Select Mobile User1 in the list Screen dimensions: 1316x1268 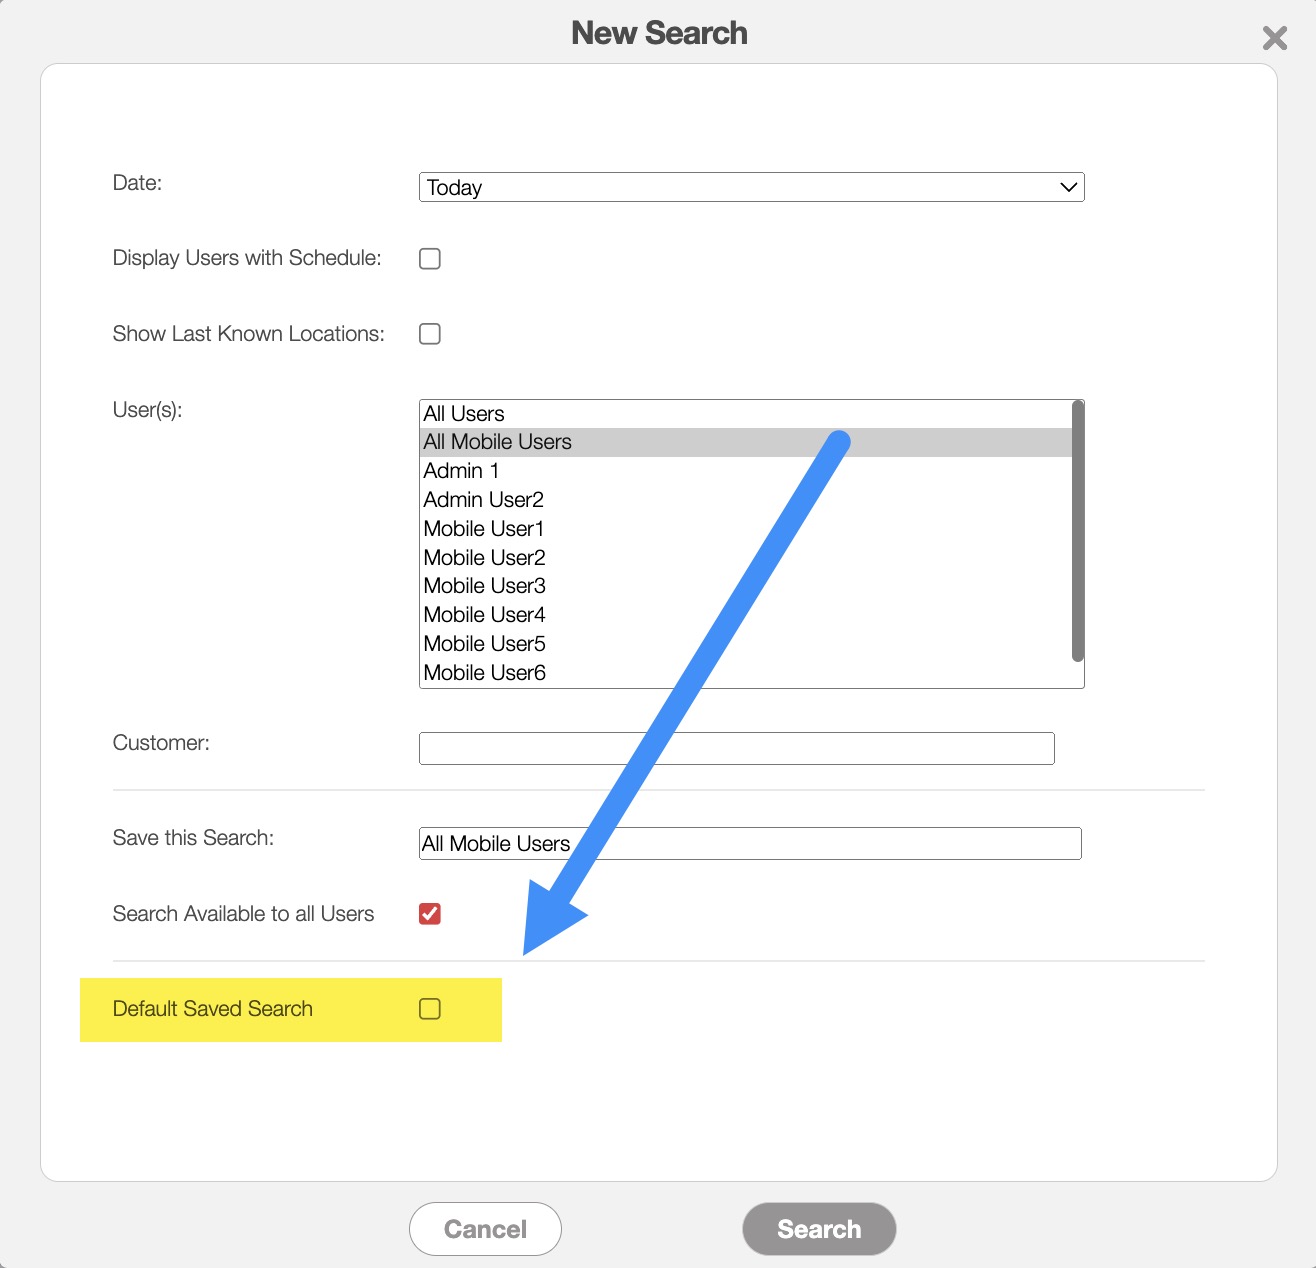[x=483, y=529]
